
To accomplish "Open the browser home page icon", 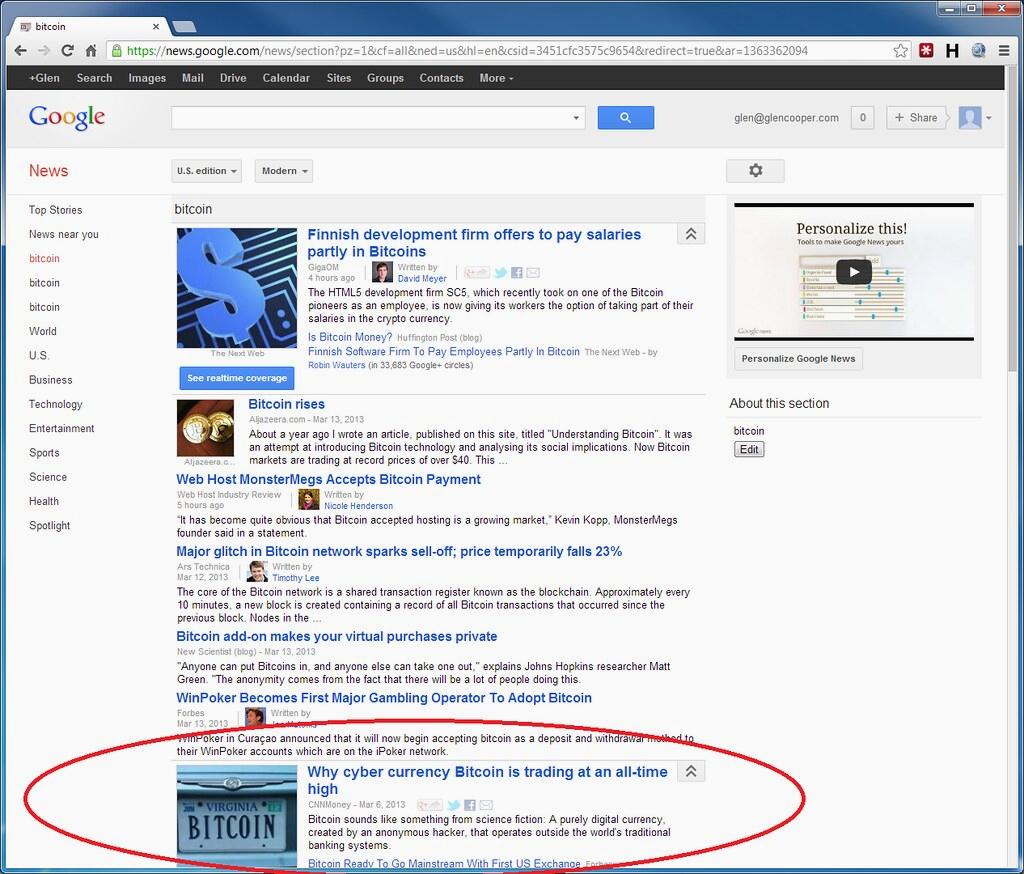I will [91, 51].
